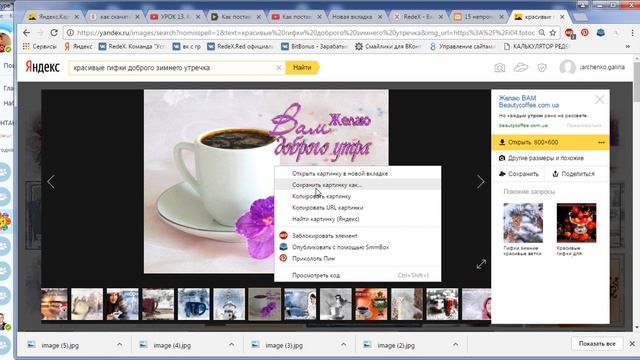Open the Желаю ВАМ Beautycoffee.com.ua title link
The width and height of the screenshot is (640, 360).
click(529, 101)
